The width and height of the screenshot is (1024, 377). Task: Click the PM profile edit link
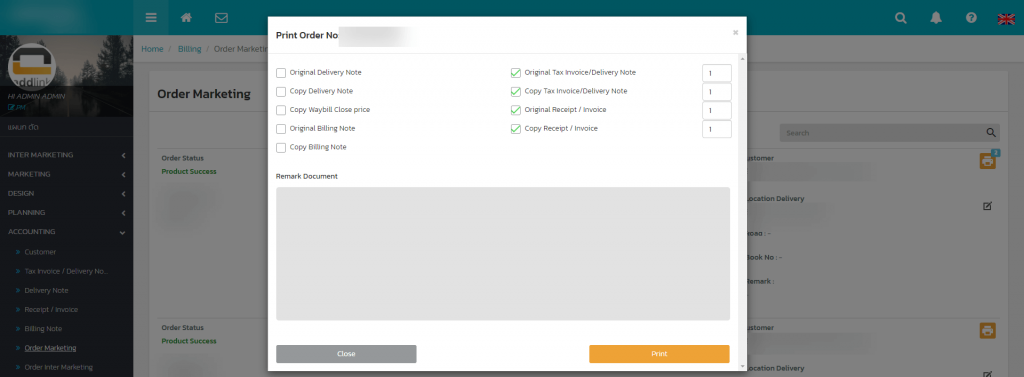[16, 107]
